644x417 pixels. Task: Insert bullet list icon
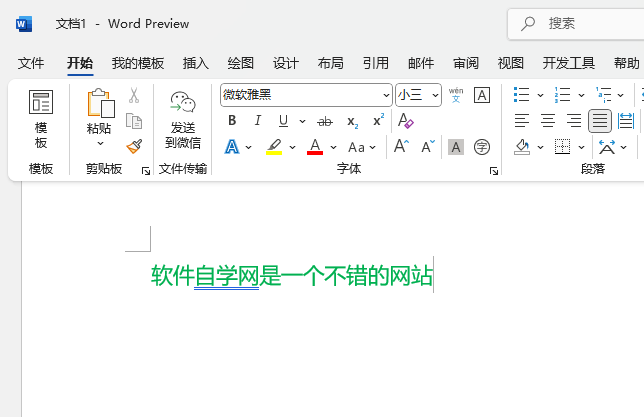click(x=522, y=95)
